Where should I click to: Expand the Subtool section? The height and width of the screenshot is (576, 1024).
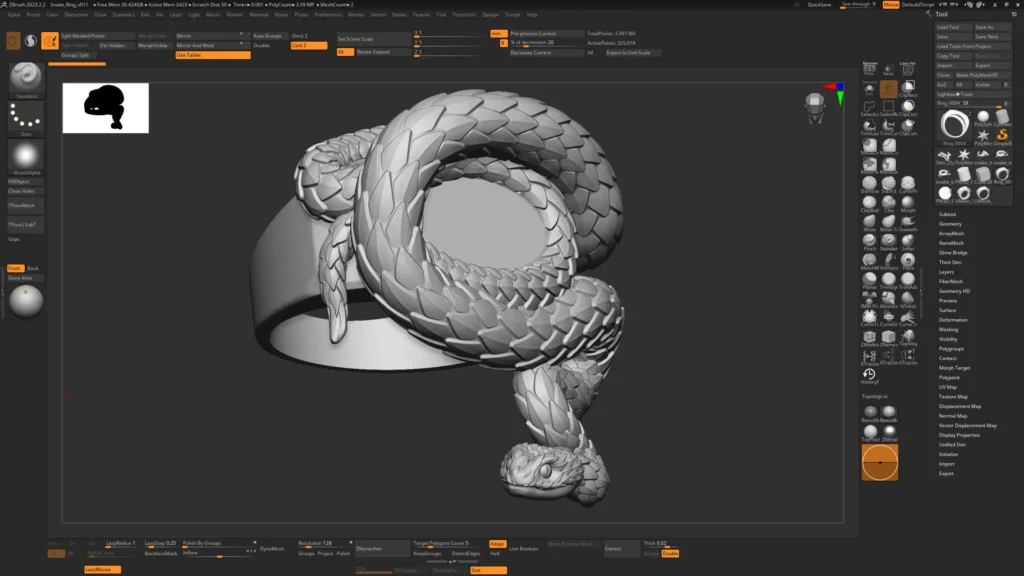tap(947, 214)
